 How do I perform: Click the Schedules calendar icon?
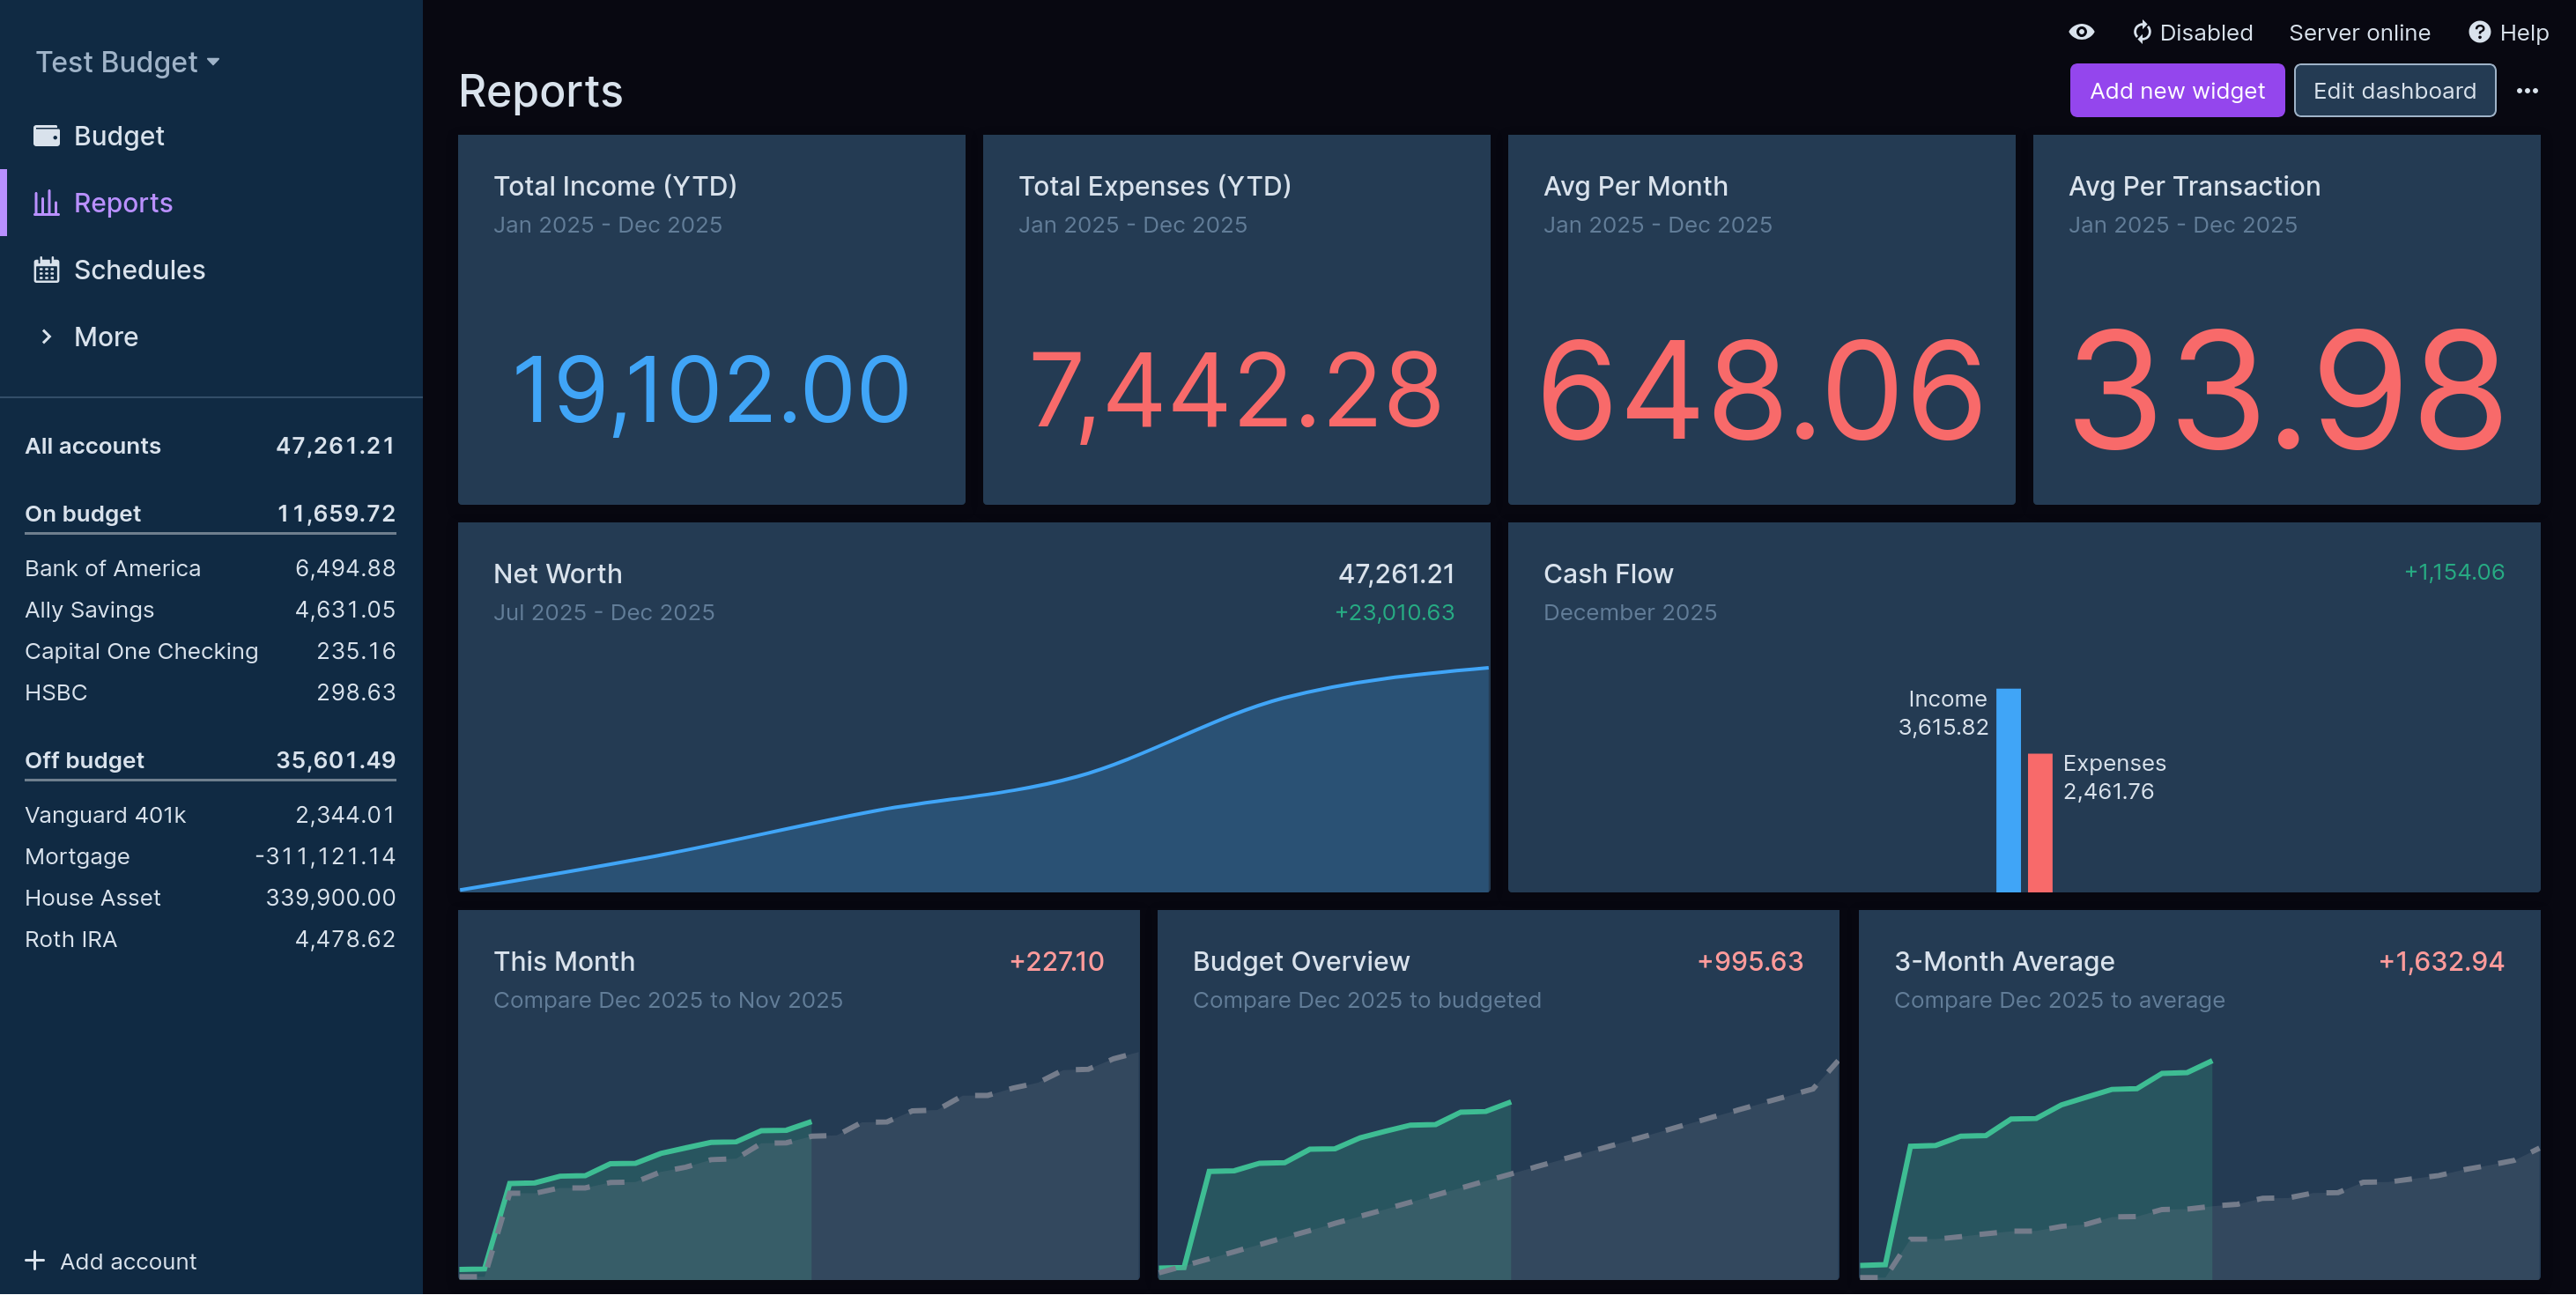click(46, 270)
